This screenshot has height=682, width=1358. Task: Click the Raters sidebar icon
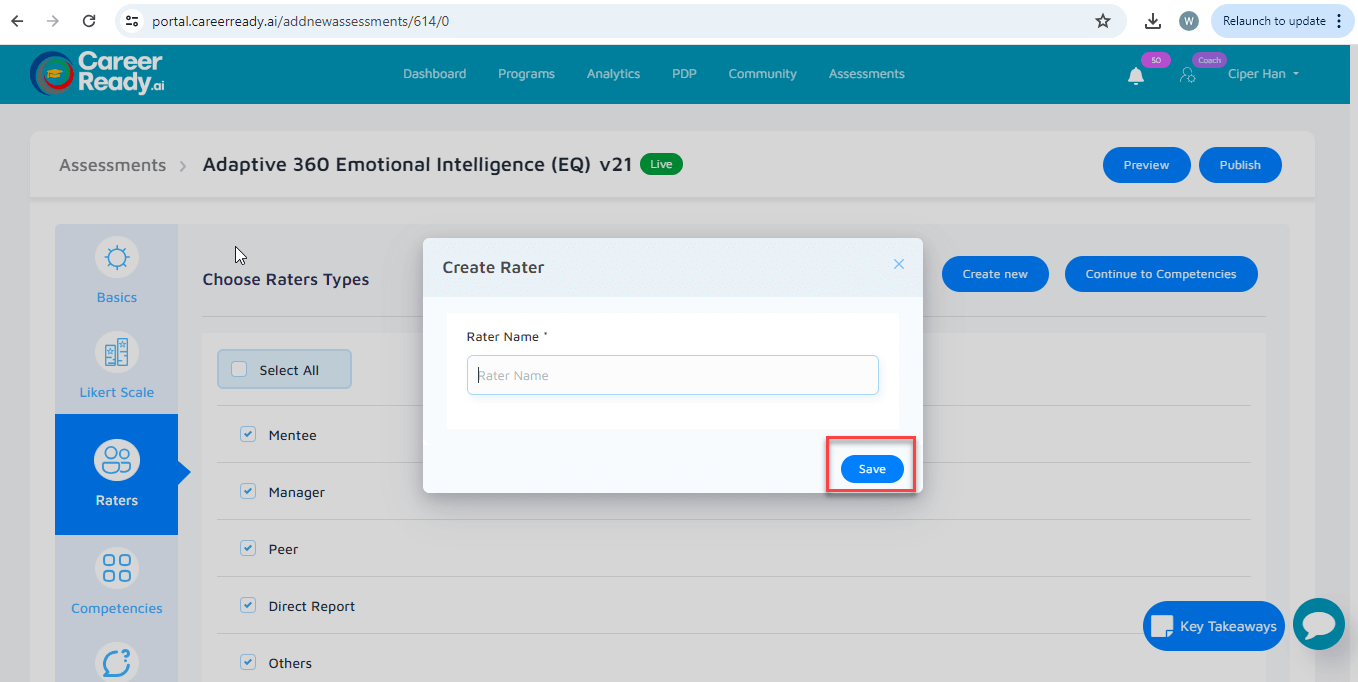(116, 473)
